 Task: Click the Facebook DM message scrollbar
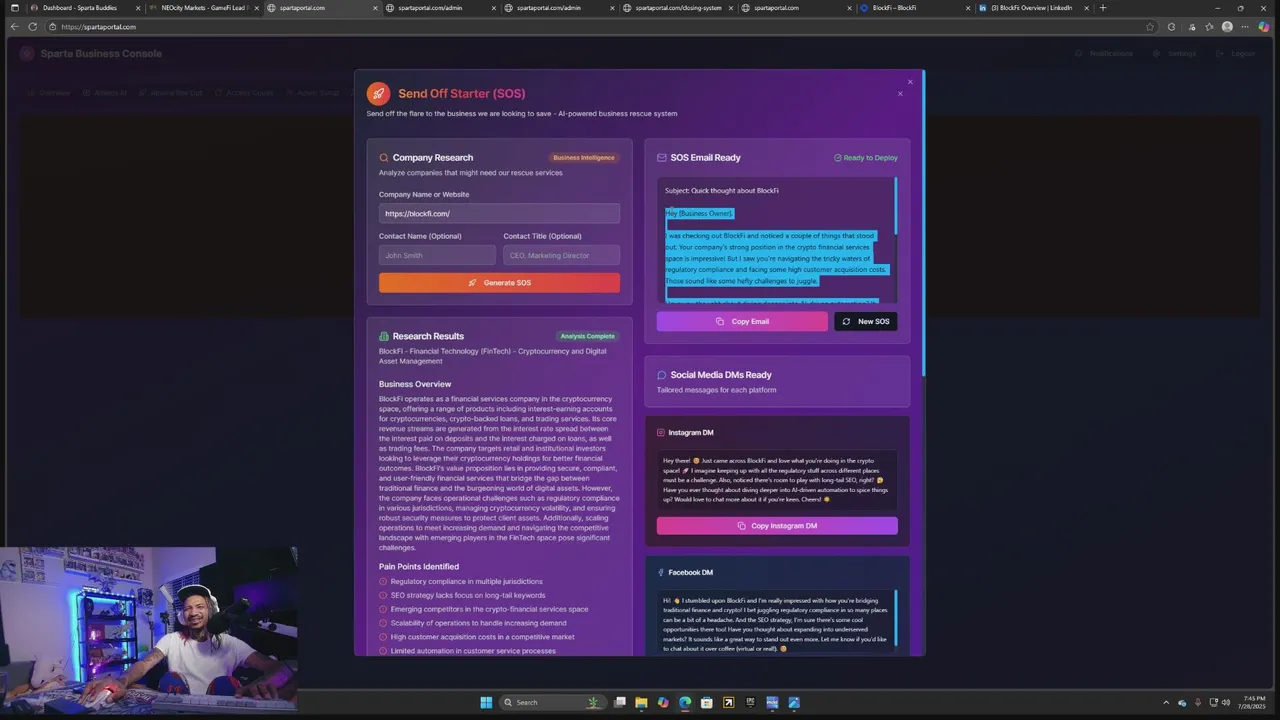[x=895, y=618]
